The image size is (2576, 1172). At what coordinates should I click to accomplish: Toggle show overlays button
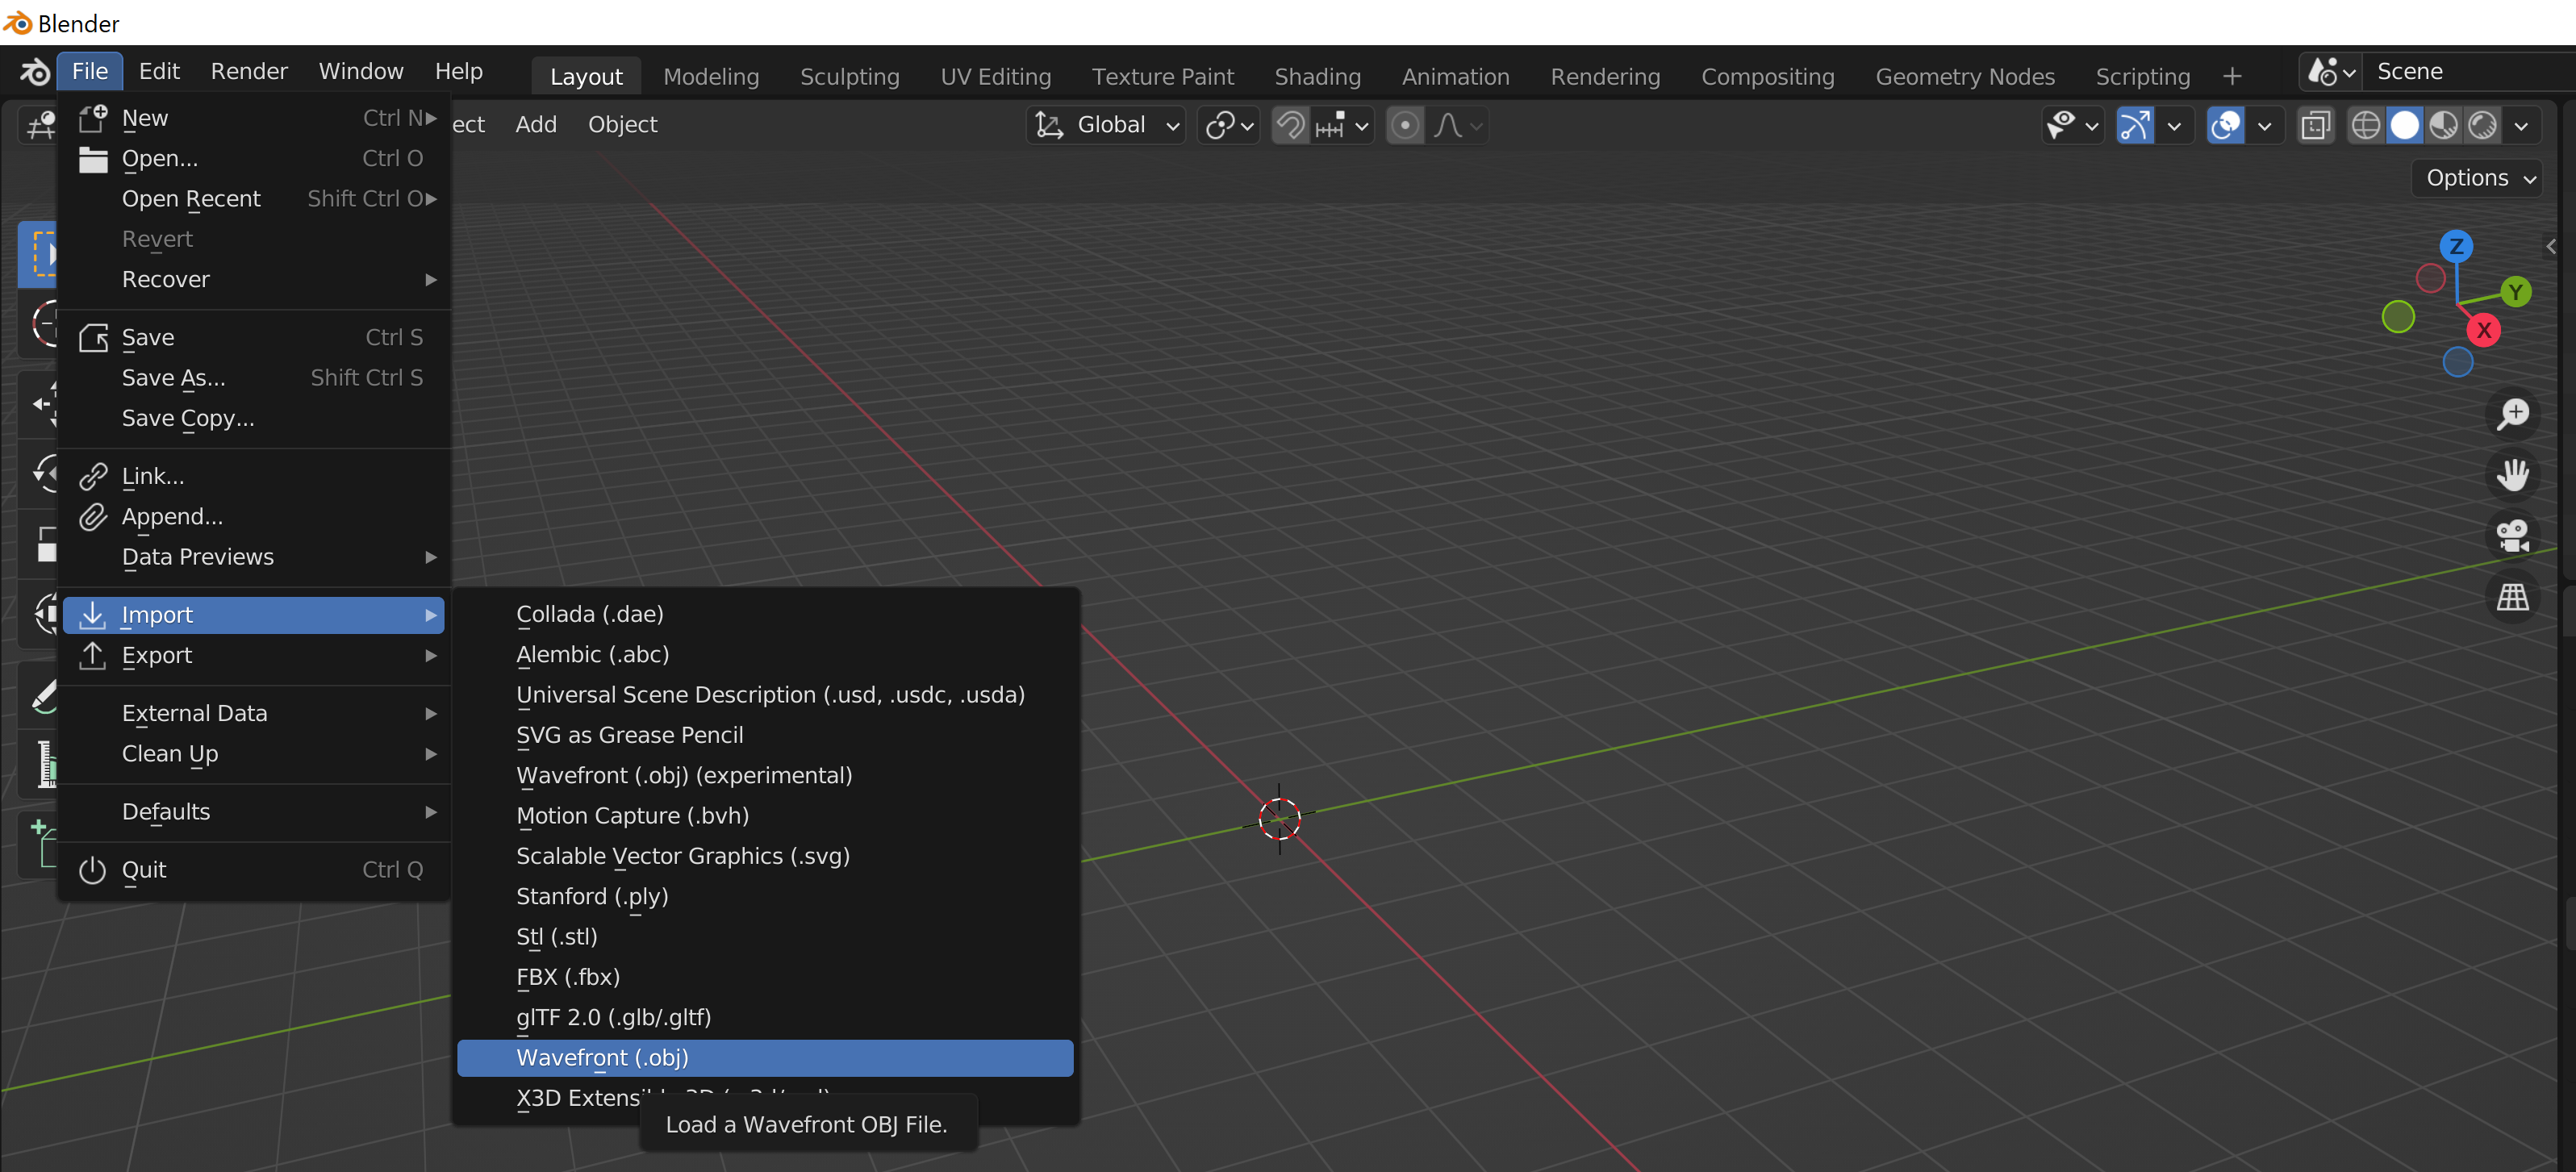2225,125
